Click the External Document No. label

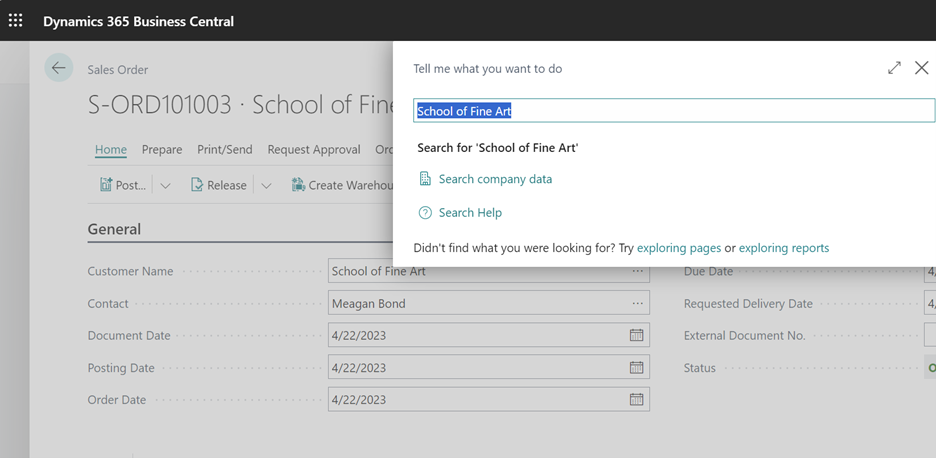[744, 336]
